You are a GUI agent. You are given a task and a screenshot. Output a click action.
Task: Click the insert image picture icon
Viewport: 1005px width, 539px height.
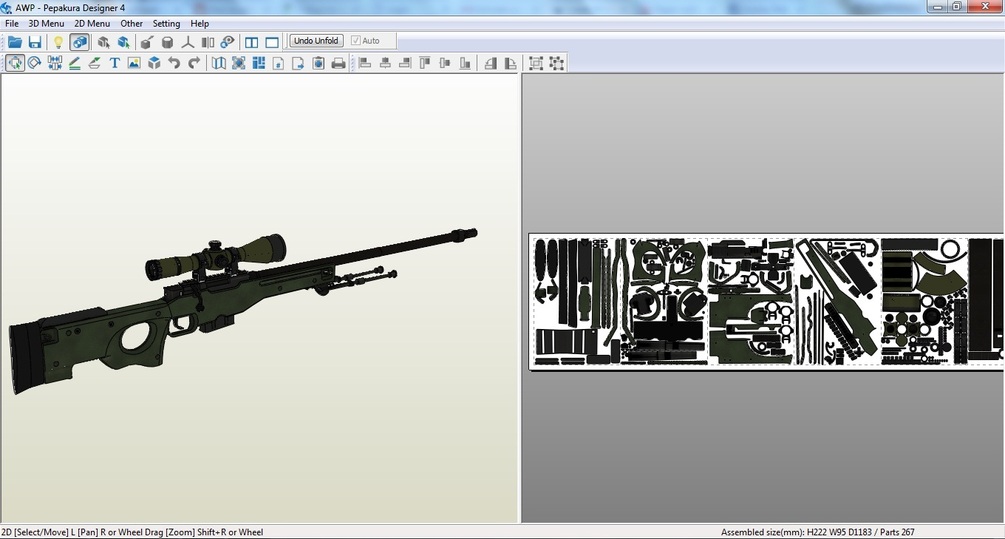point(134,63)
